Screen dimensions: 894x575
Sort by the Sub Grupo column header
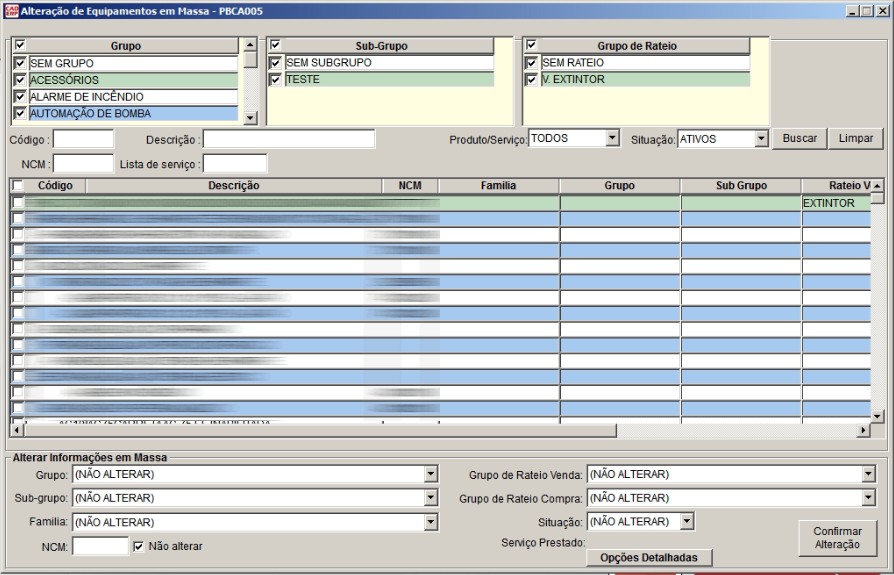[741, 186]
